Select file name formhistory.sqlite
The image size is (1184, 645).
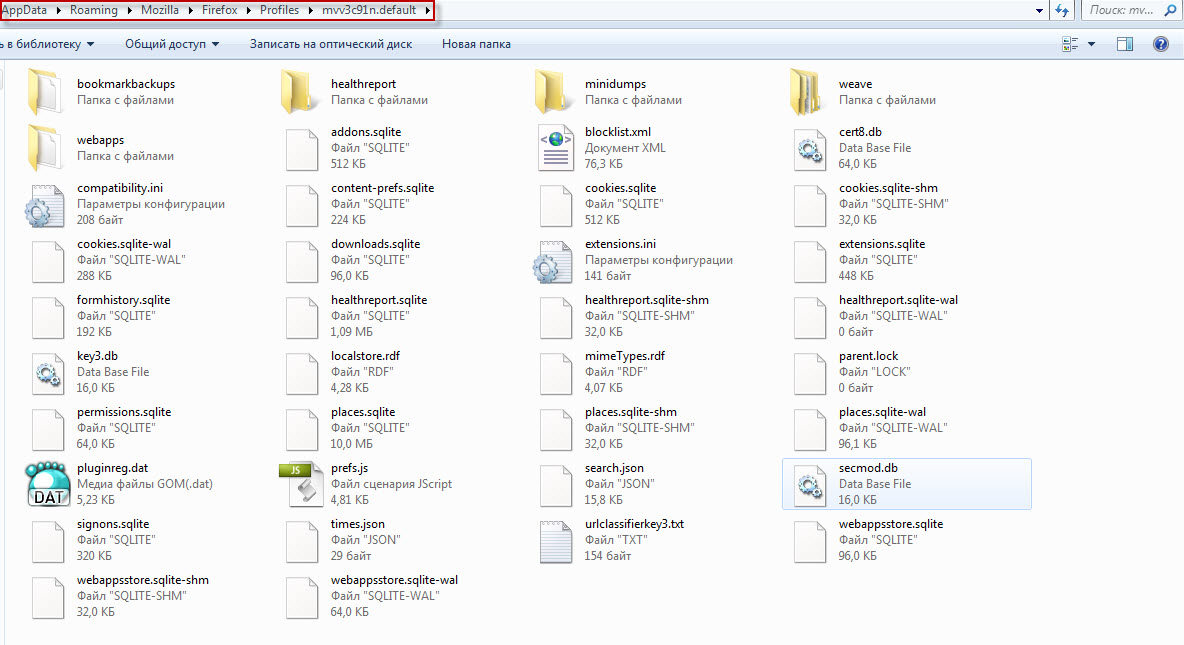pyautogui.click(x=124, y=300)
